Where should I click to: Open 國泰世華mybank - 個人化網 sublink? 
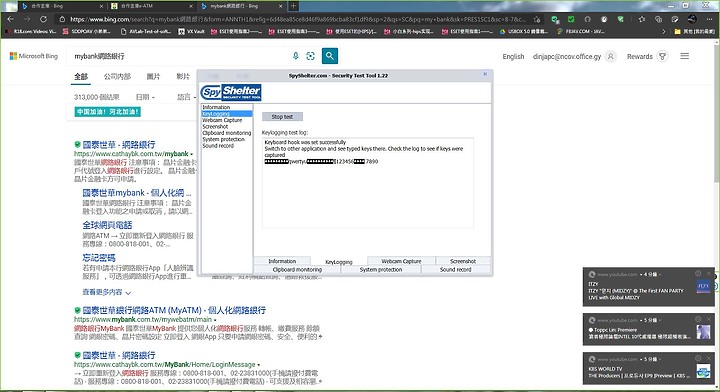tap(136, 193)
